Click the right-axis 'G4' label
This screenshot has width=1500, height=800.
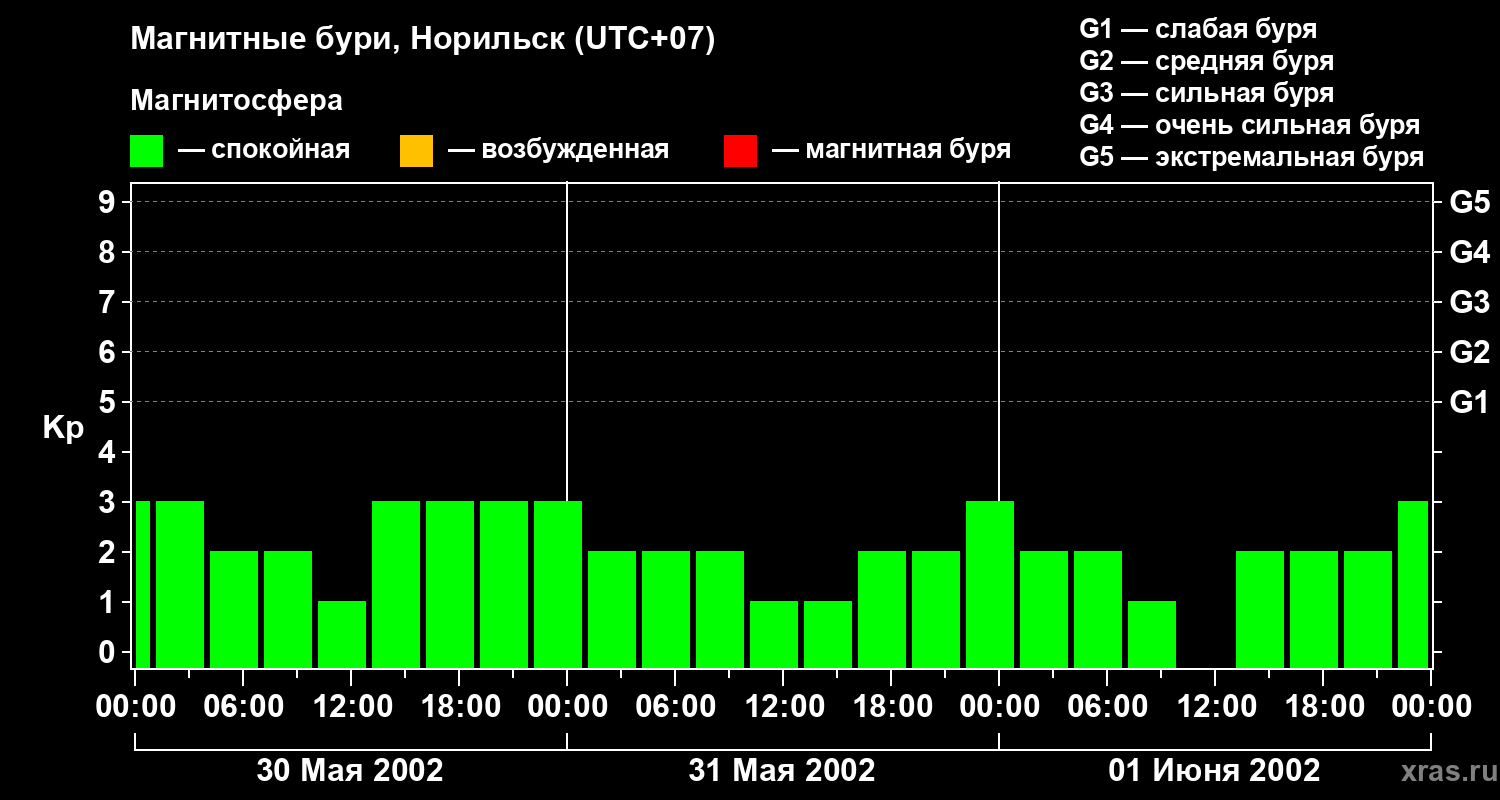(1470, 252)
